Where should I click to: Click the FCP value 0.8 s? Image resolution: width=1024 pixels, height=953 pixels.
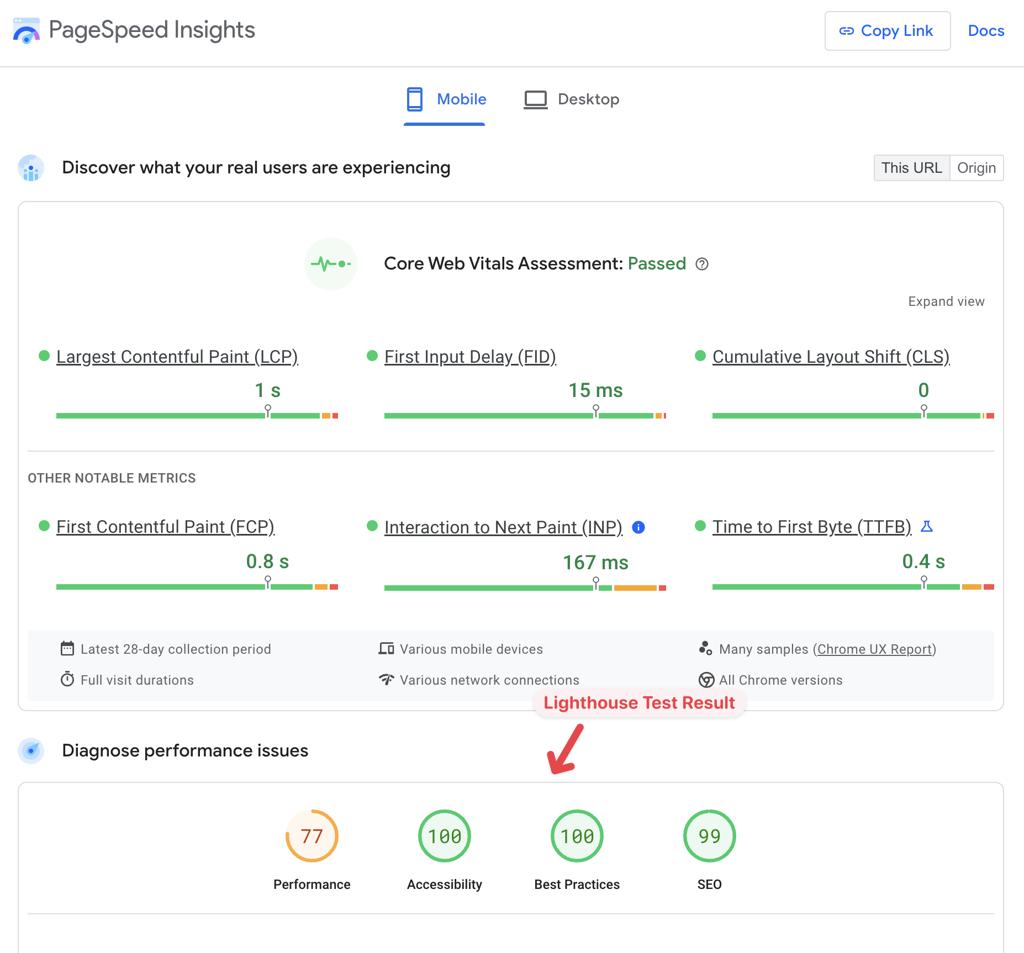click(x=267, y=561)
